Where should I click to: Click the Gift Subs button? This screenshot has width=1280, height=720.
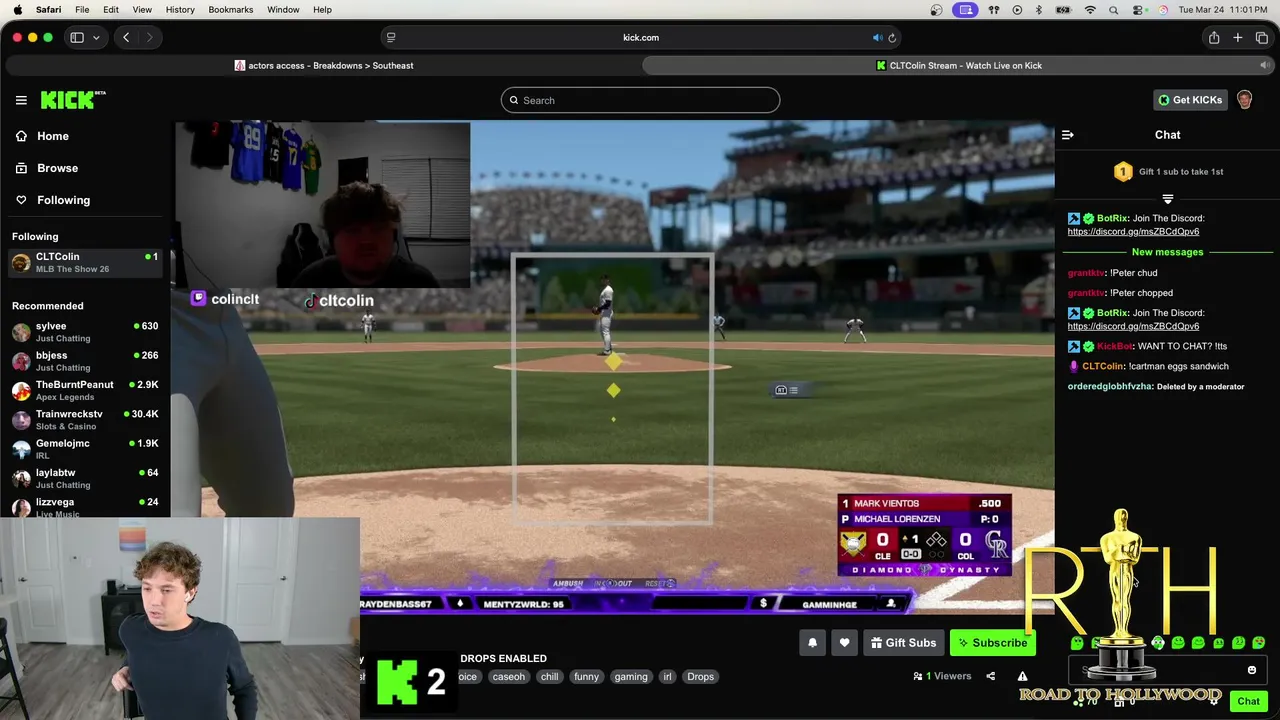(x=903, y=643)
